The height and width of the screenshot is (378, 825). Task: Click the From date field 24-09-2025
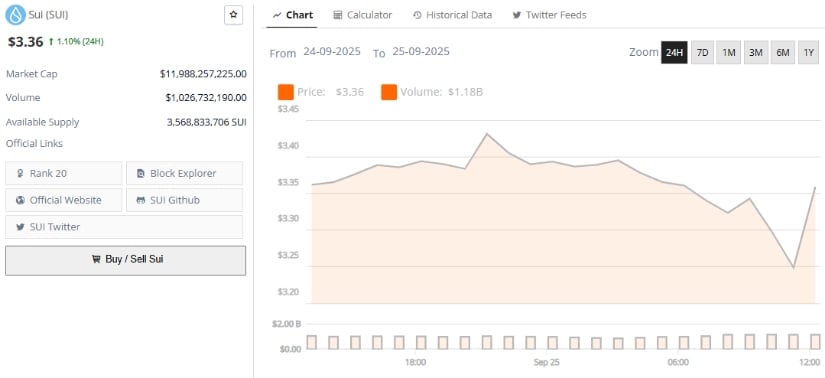(x=331, y=52)
